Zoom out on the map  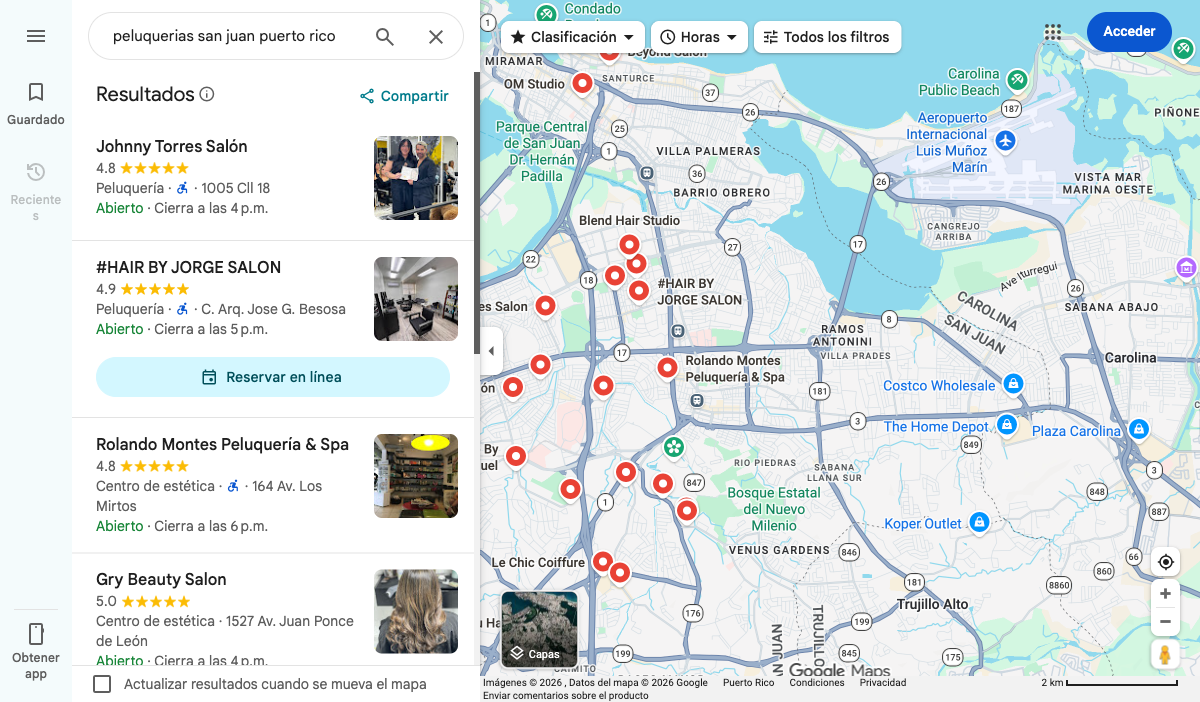pyautogui.click(x=1165, y=622)
